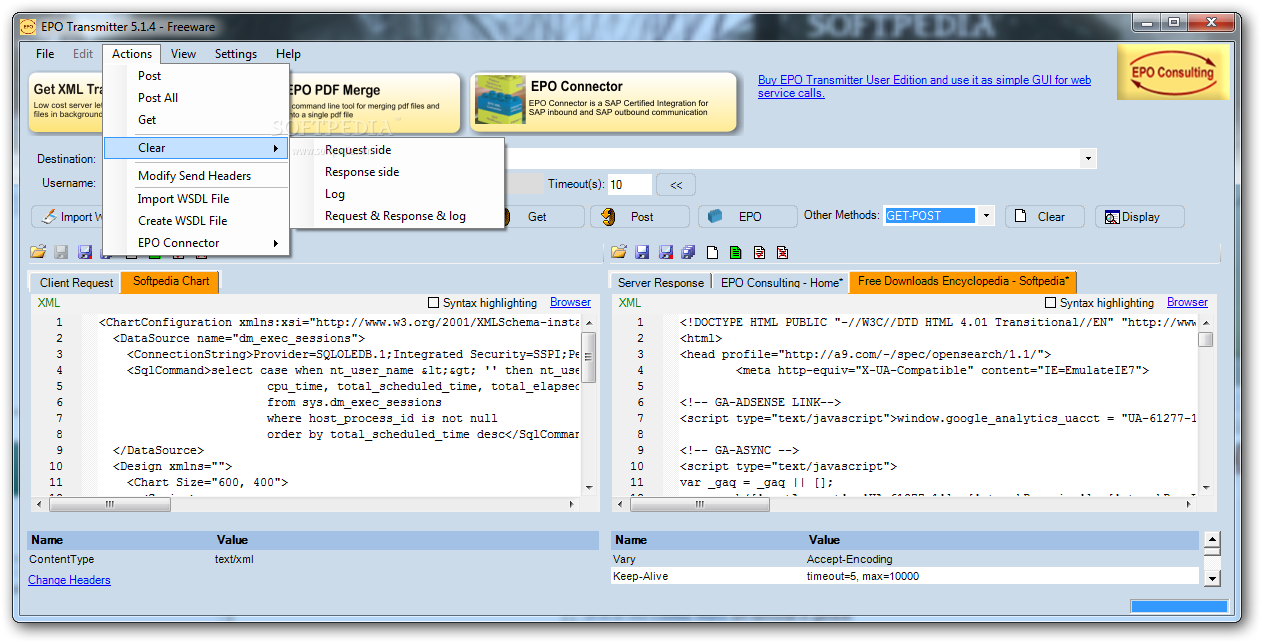Open the File menu

pyautogui.click(x=45, y=54)
